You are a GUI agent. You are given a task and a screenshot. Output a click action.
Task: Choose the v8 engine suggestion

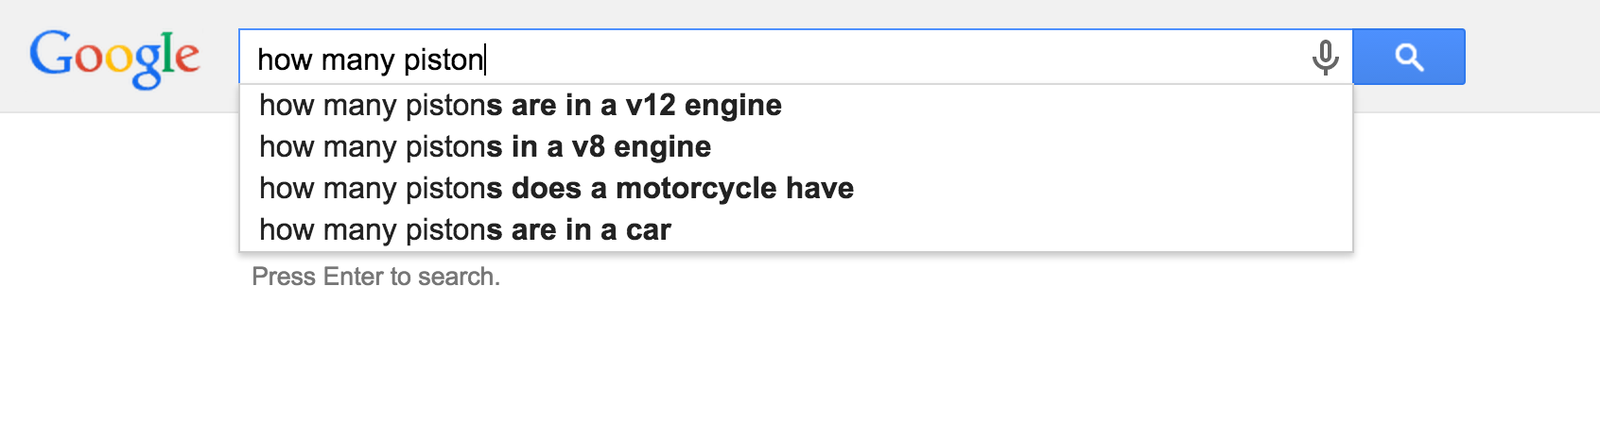tap(485, 147)
